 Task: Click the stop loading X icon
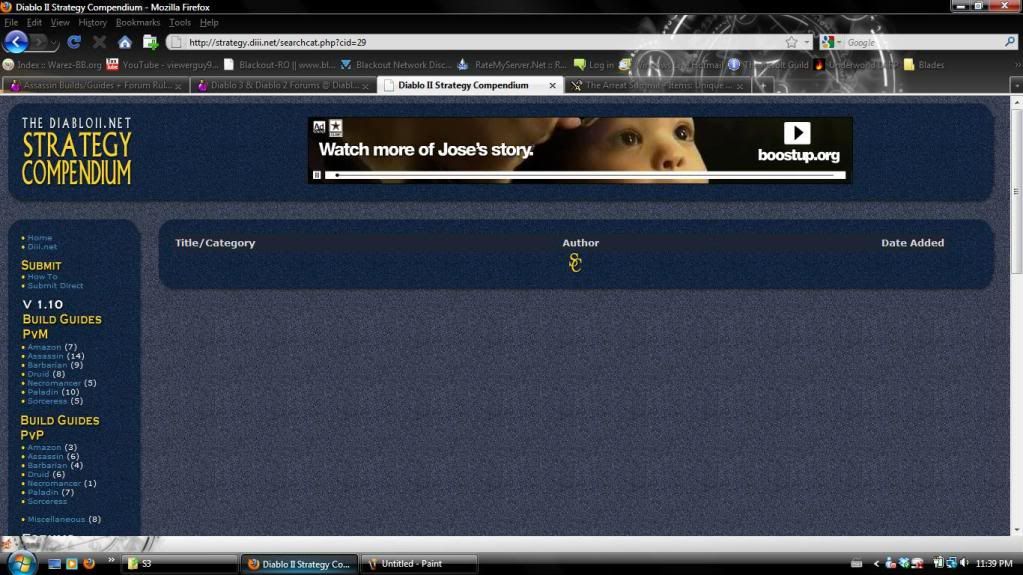click(99, 42)
